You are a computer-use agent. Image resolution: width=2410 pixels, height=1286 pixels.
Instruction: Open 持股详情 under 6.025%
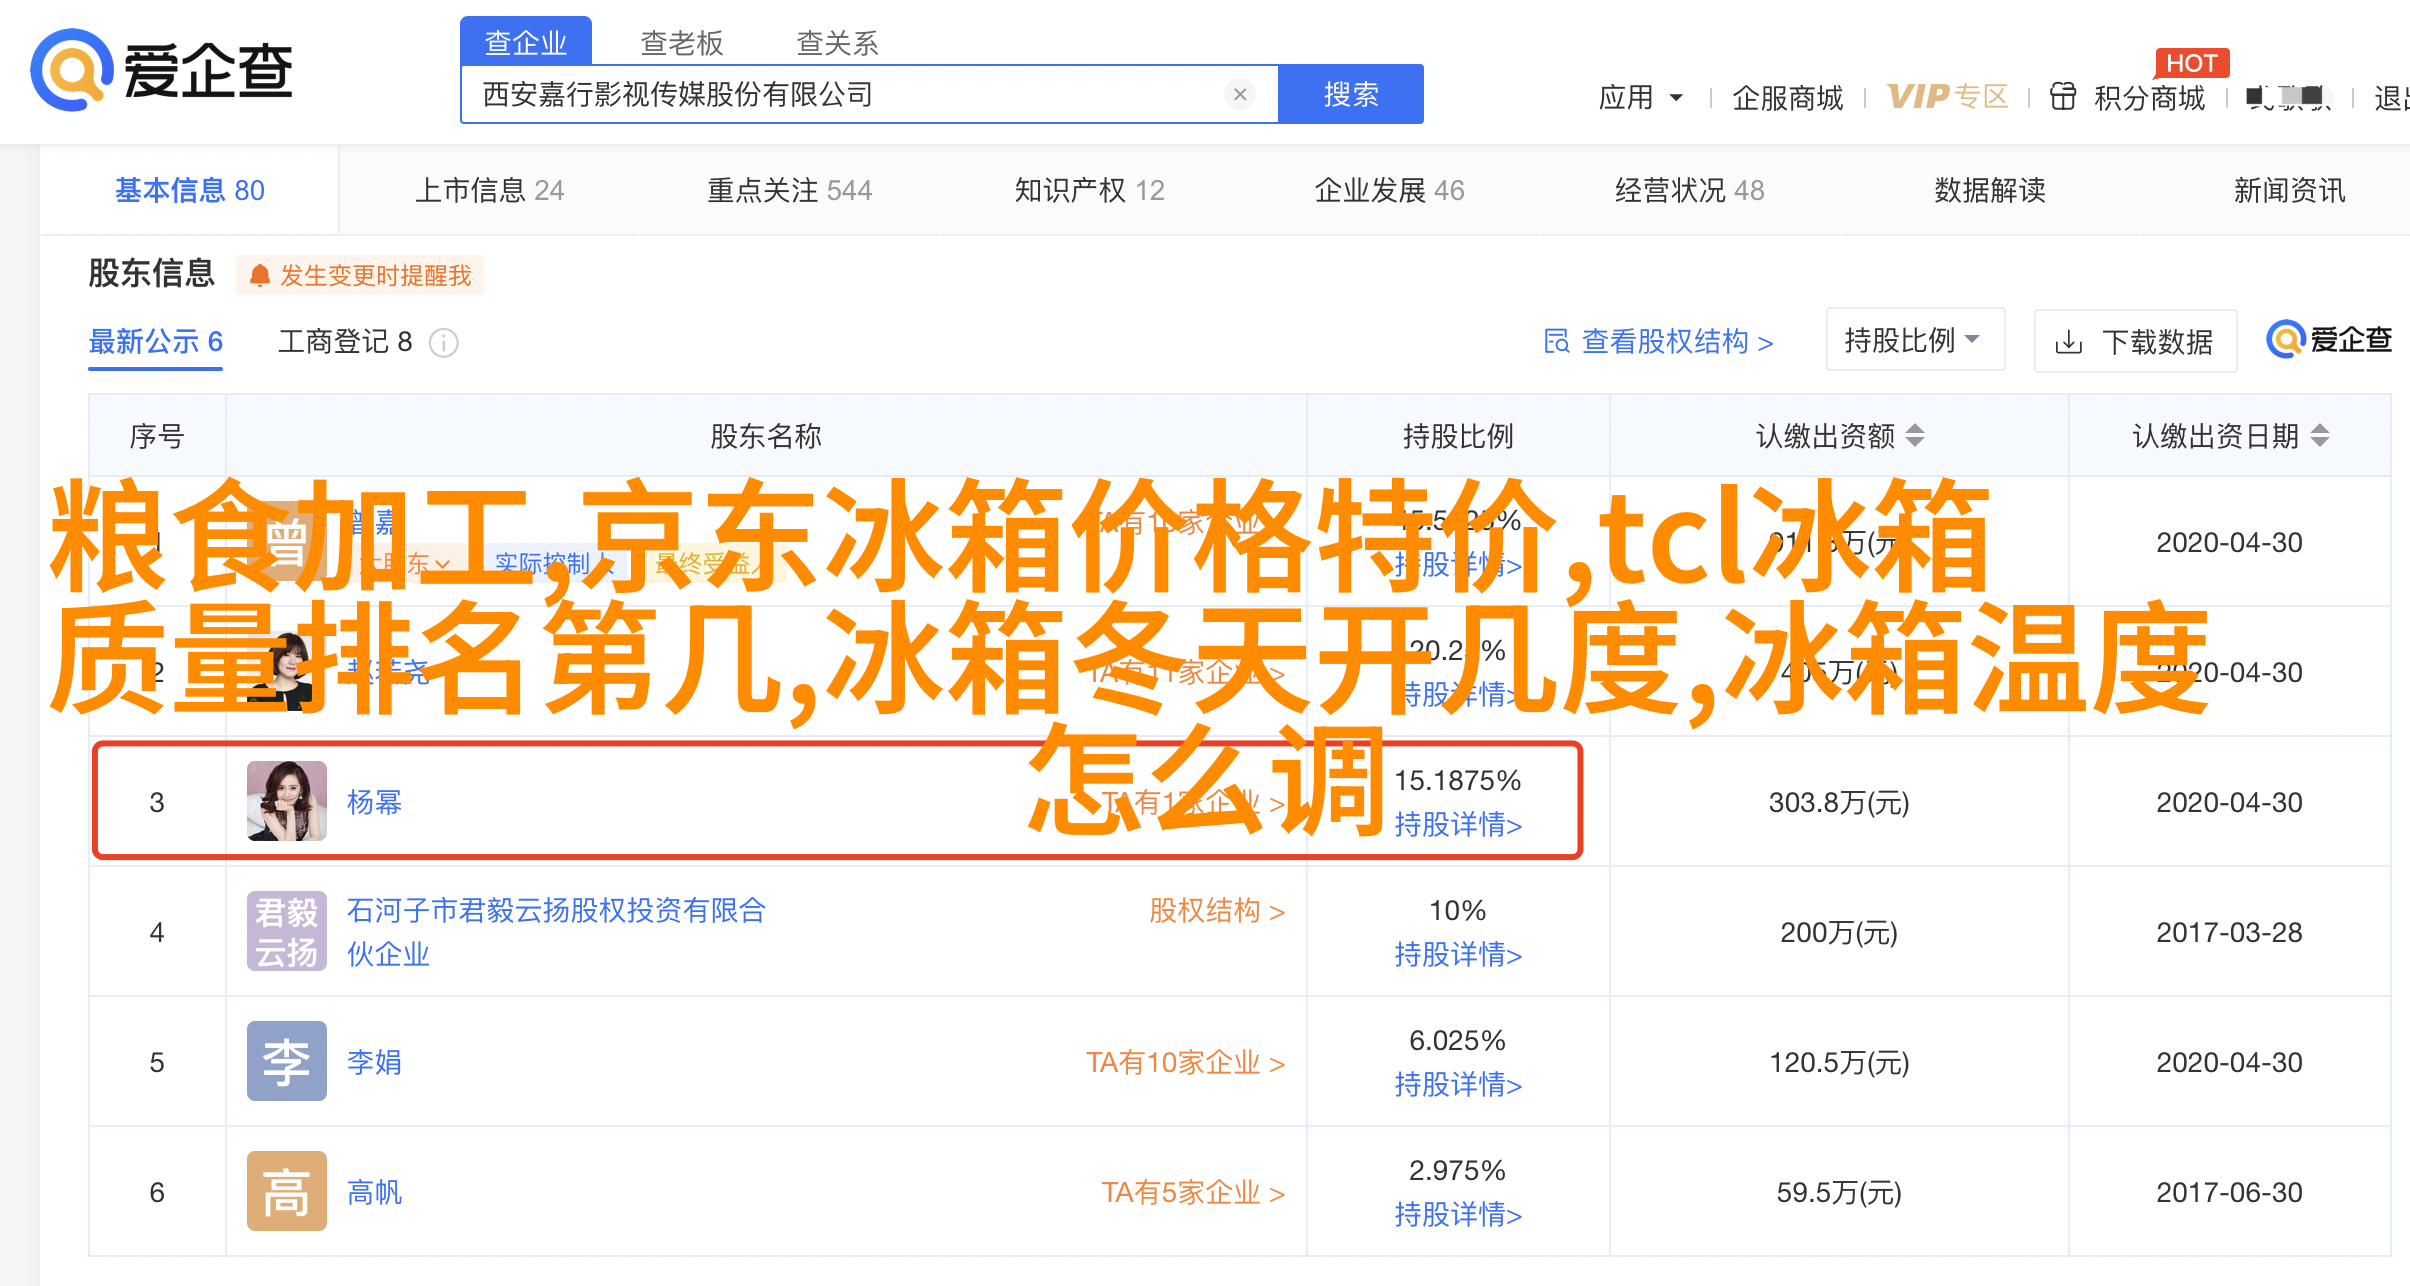point(1458,1085)
